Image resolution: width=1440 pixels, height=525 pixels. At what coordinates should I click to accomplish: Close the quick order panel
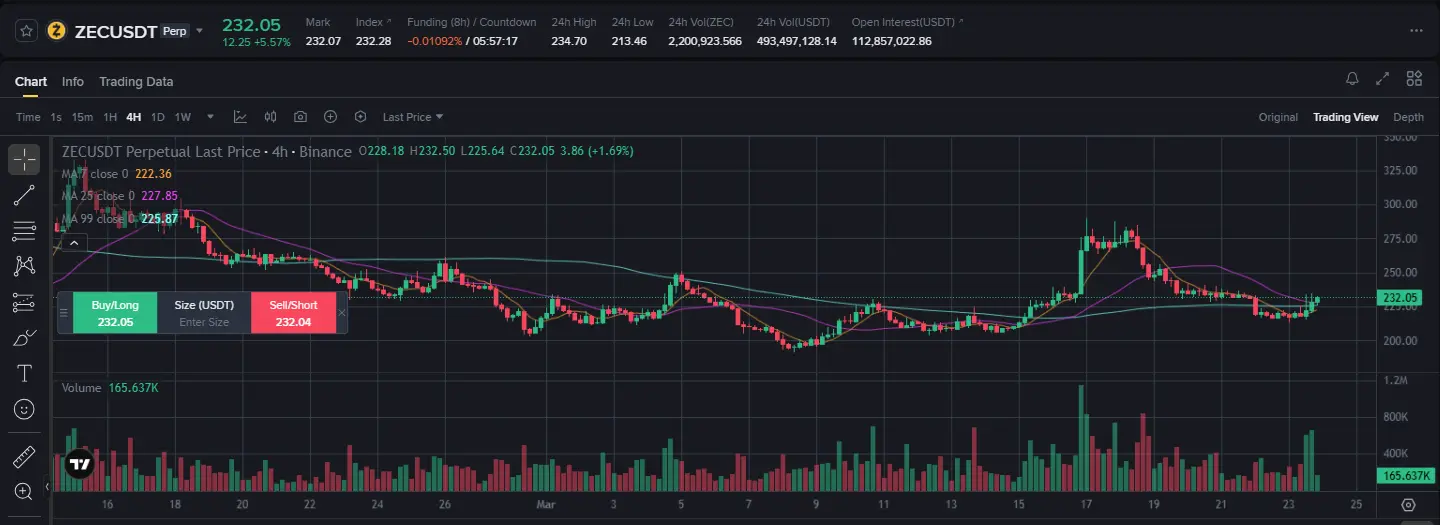(x=342, y=312)
